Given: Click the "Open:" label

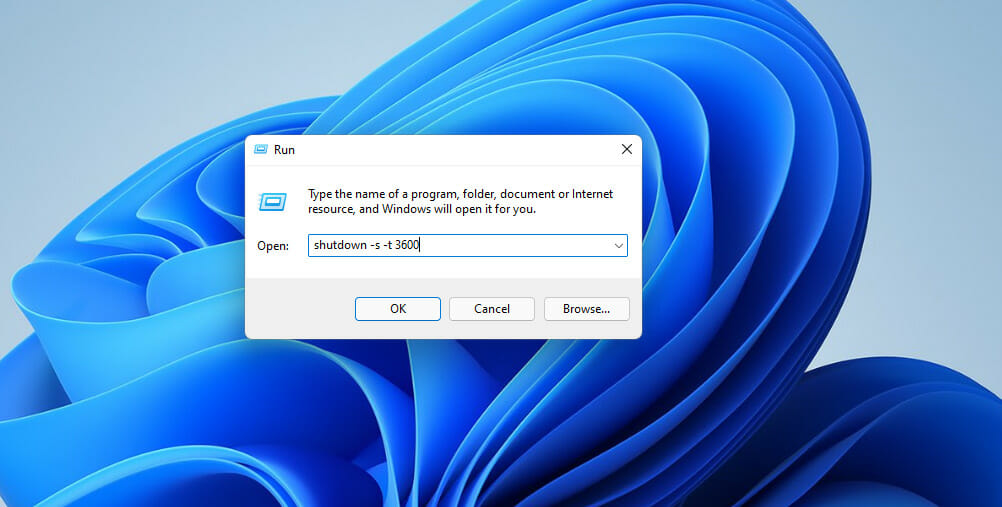Looking at the screenshot, I should click(x=272, y=245).
